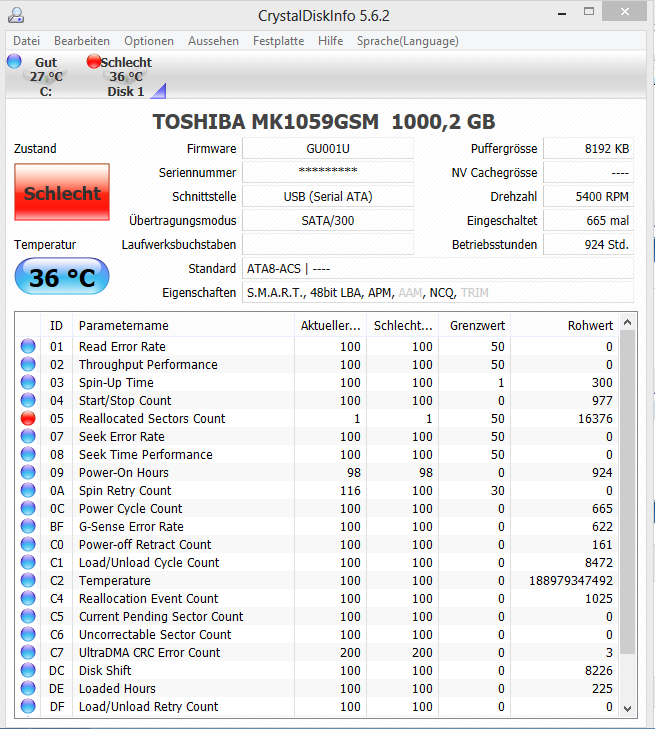Click the scroll up arrow of SMART list

628,322
